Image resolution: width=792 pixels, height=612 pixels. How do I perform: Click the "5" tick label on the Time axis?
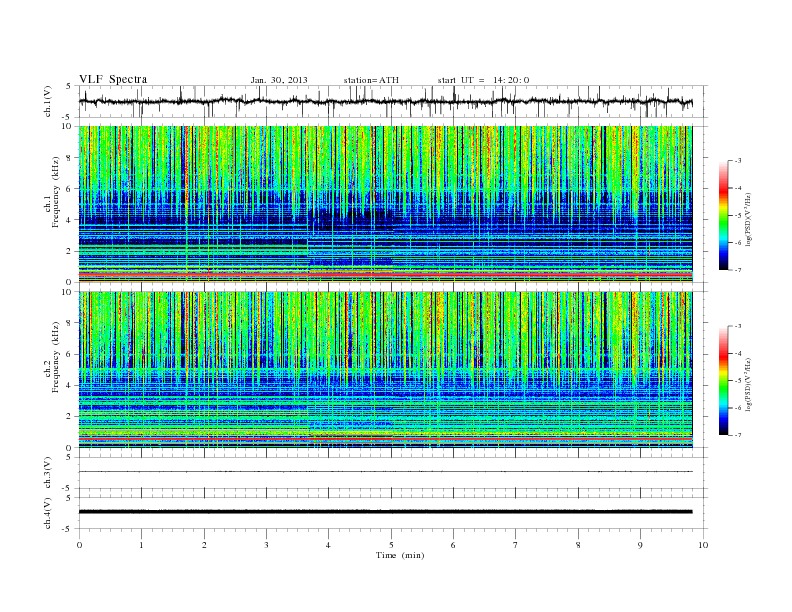[x=391, y=545]
